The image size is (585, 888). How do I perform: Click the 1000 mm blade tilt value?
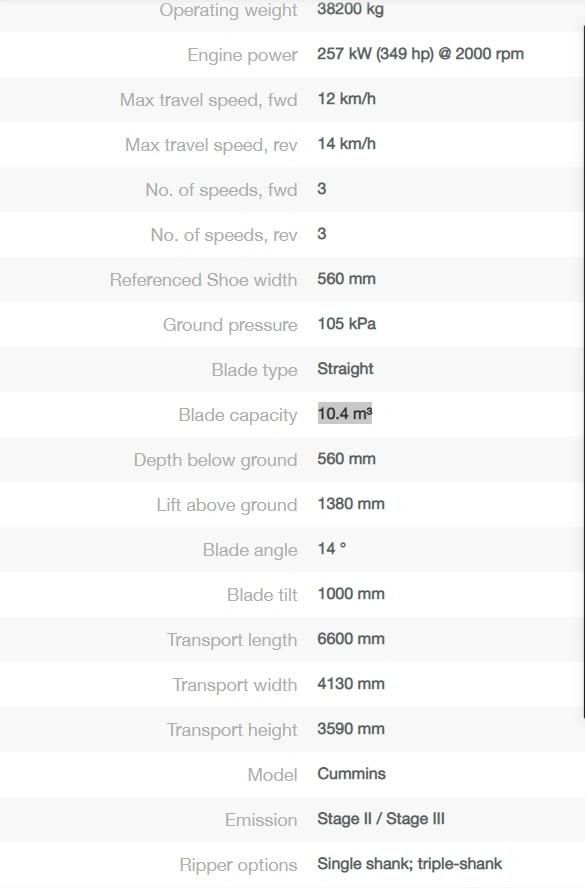point(351,594)
